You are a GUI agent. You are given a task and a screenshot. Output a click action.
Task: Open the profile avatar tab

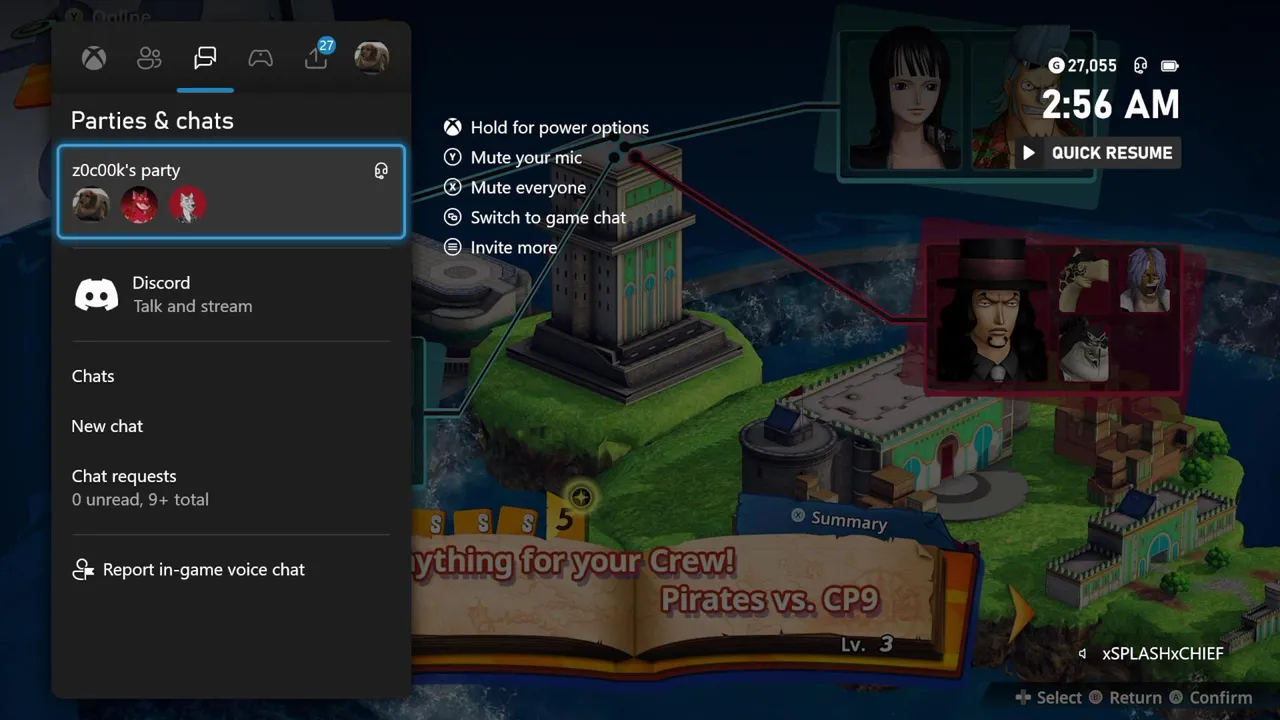click(372, 57)
